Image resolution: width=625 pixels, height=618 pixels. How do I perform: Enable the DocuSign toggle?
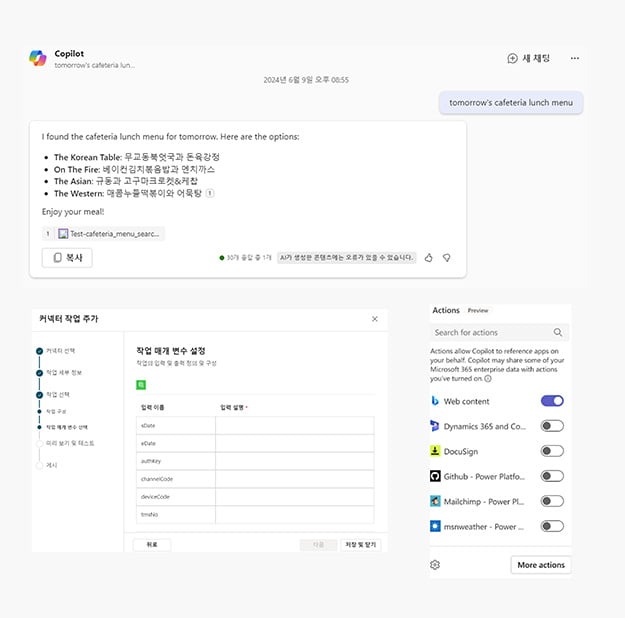click(x=552, y=451)
